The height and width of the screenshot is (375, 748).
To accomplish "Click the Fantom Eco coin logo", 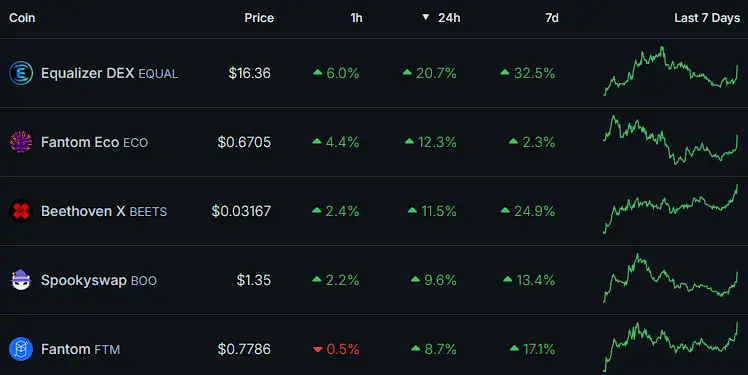I will coord(21,142).
